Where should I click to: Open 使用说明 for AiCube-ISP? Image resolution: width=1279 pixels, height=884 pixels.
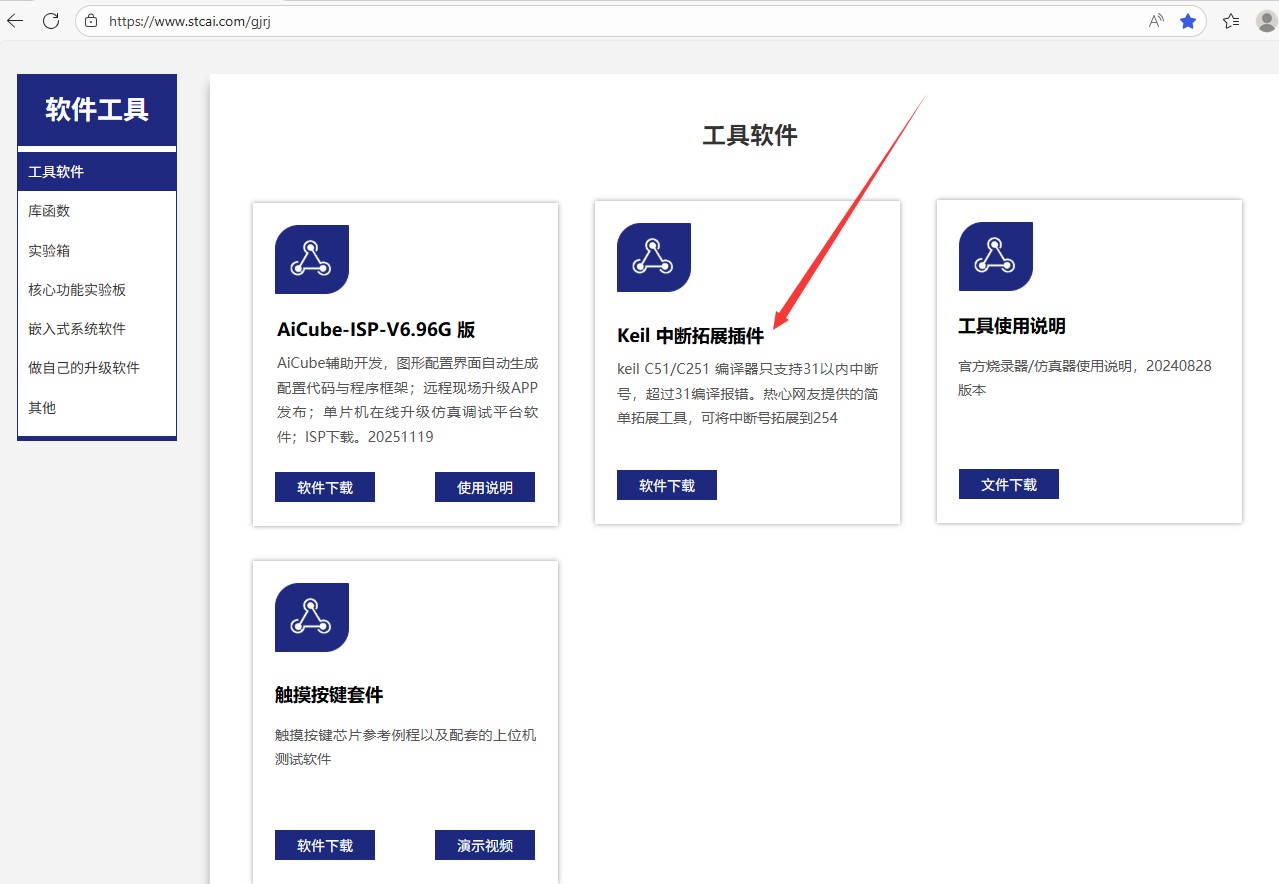click(x=484, y=487)
